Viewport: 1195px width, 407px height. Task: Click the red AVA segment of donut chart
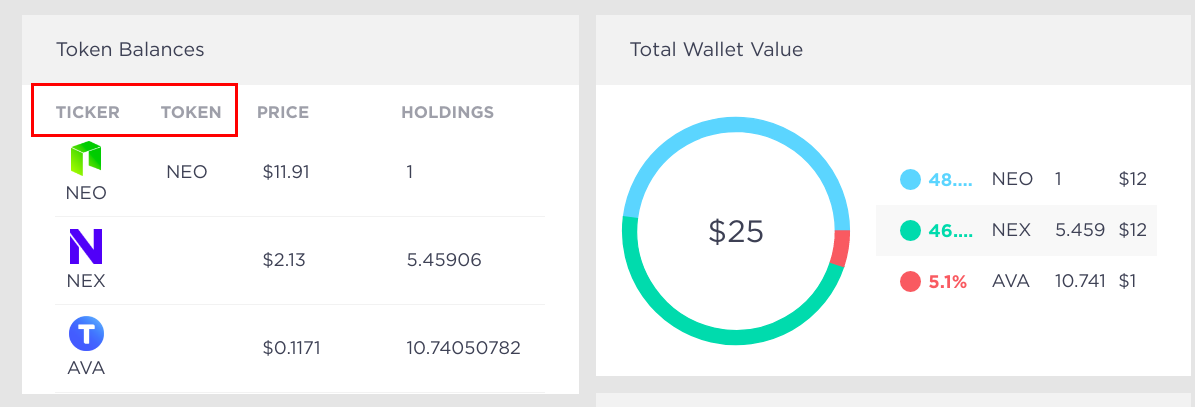[840, 248]
